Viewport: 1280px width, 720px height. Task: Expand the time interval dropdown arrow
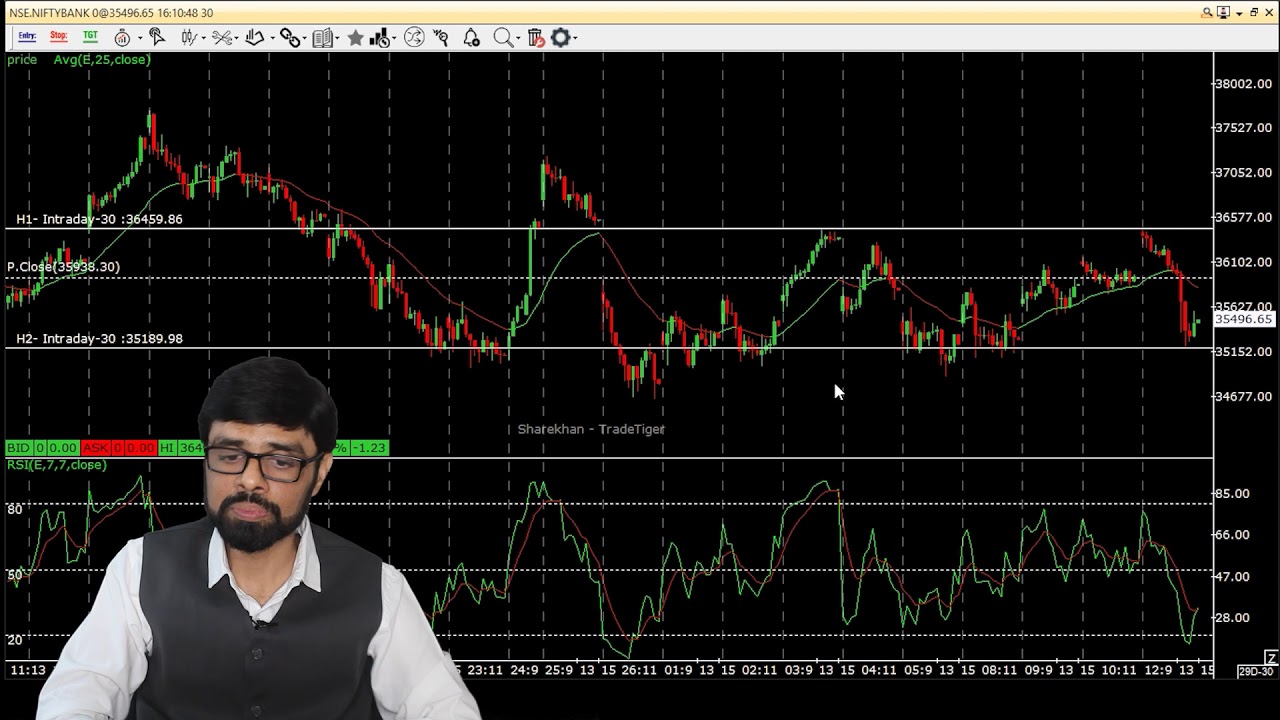pos(139,38)
